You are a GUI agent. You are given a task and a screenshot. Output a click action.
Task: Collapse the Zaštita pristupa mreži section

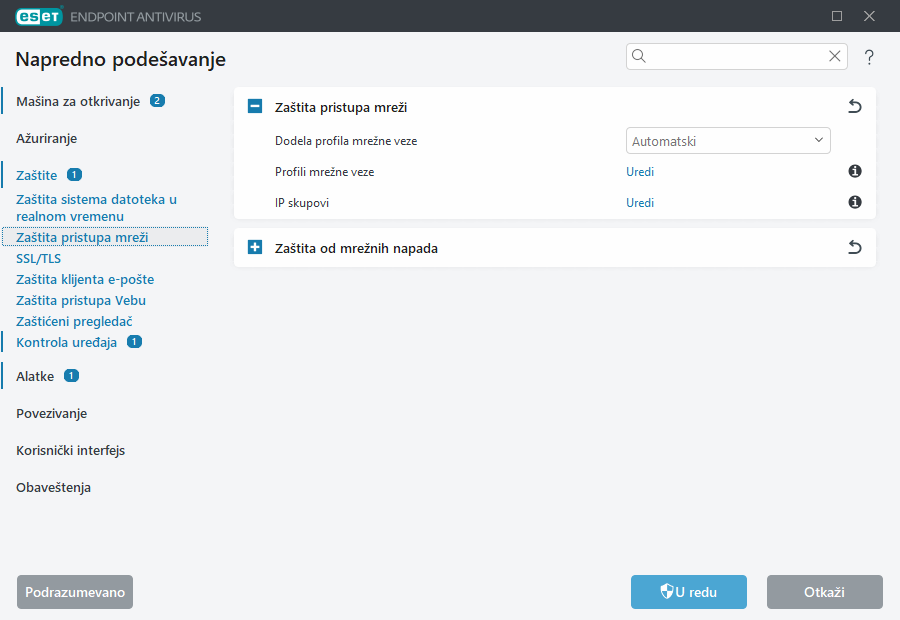coord(255,106)
